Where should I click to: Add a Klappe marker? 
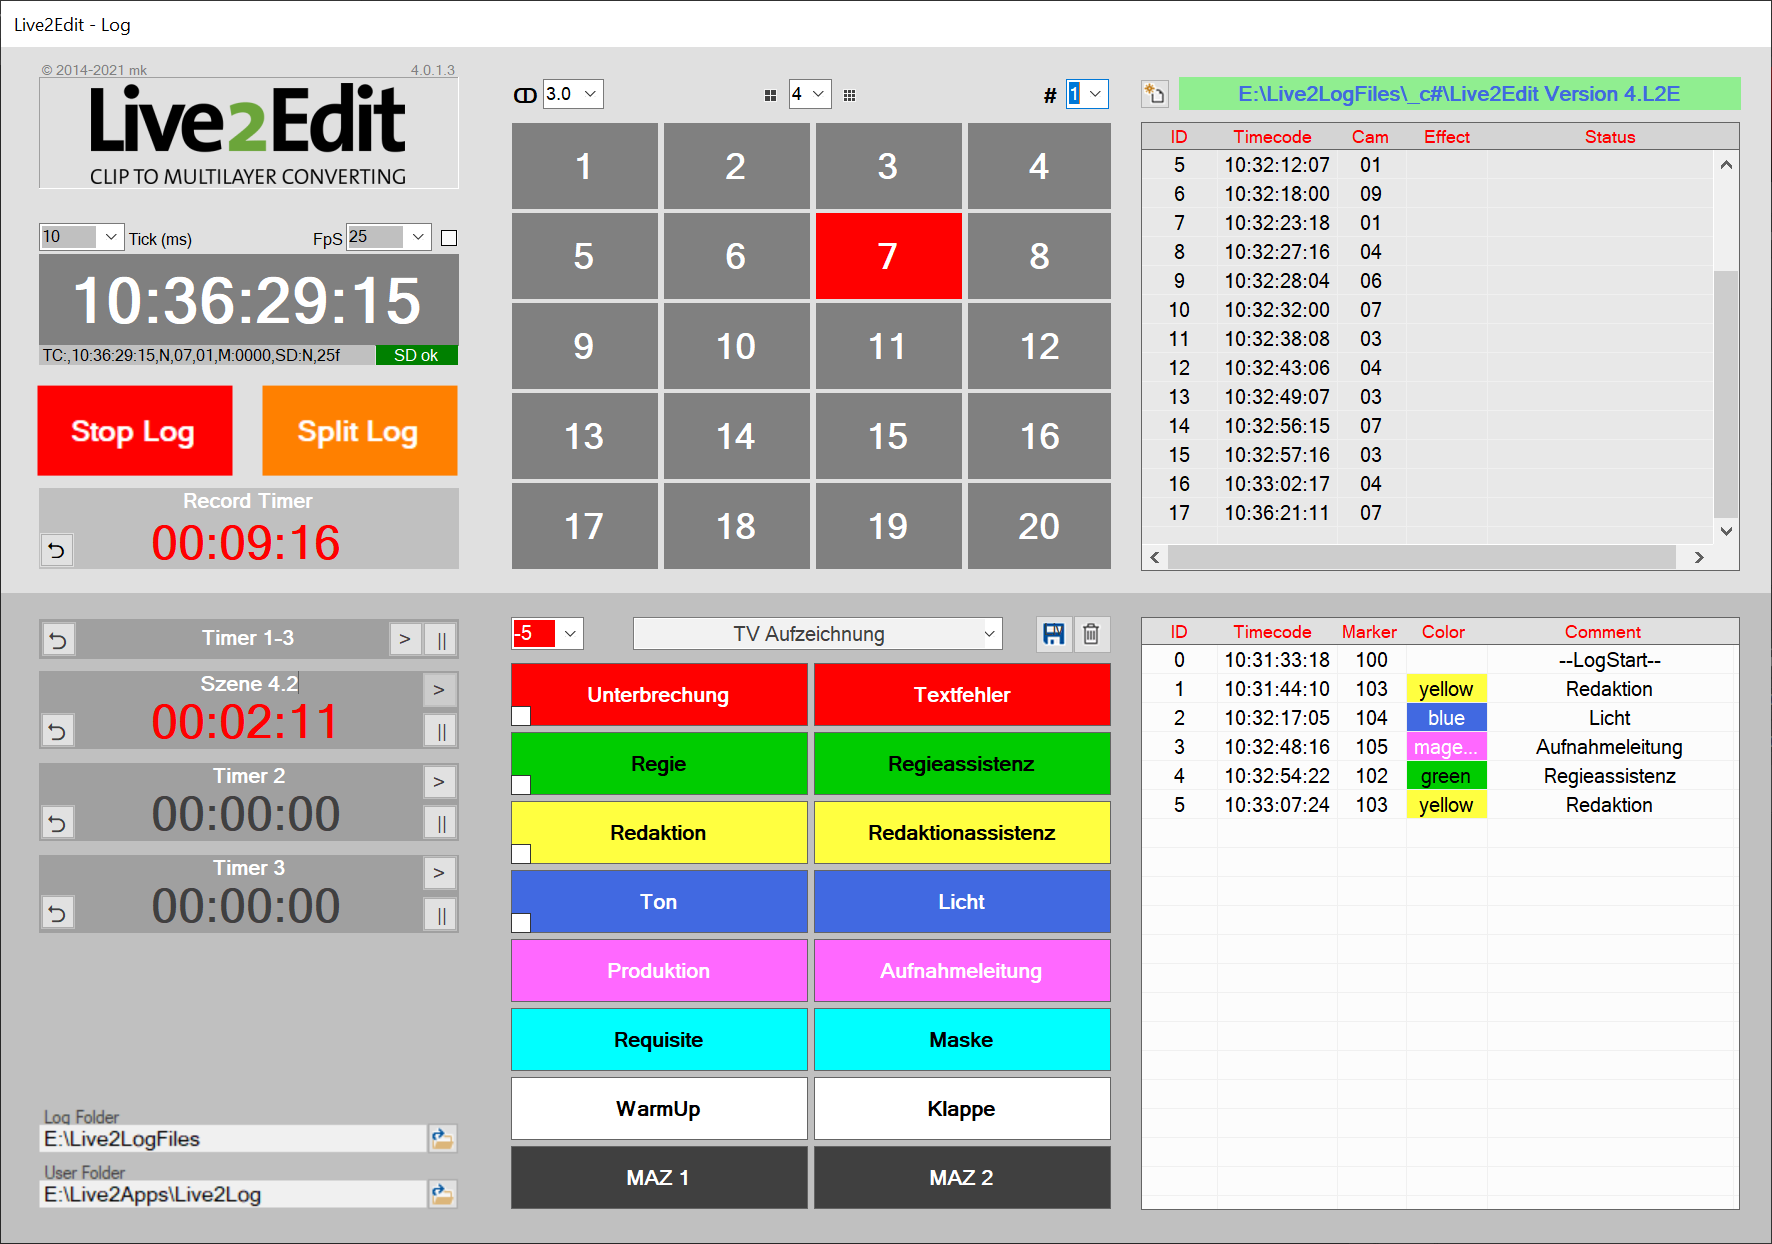[962, 1109]
